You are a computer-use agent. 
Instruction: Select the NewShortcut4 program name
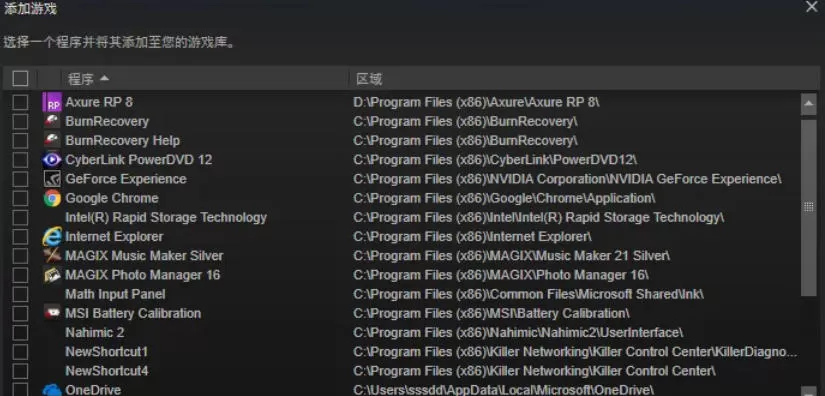(x=107, y=371)
